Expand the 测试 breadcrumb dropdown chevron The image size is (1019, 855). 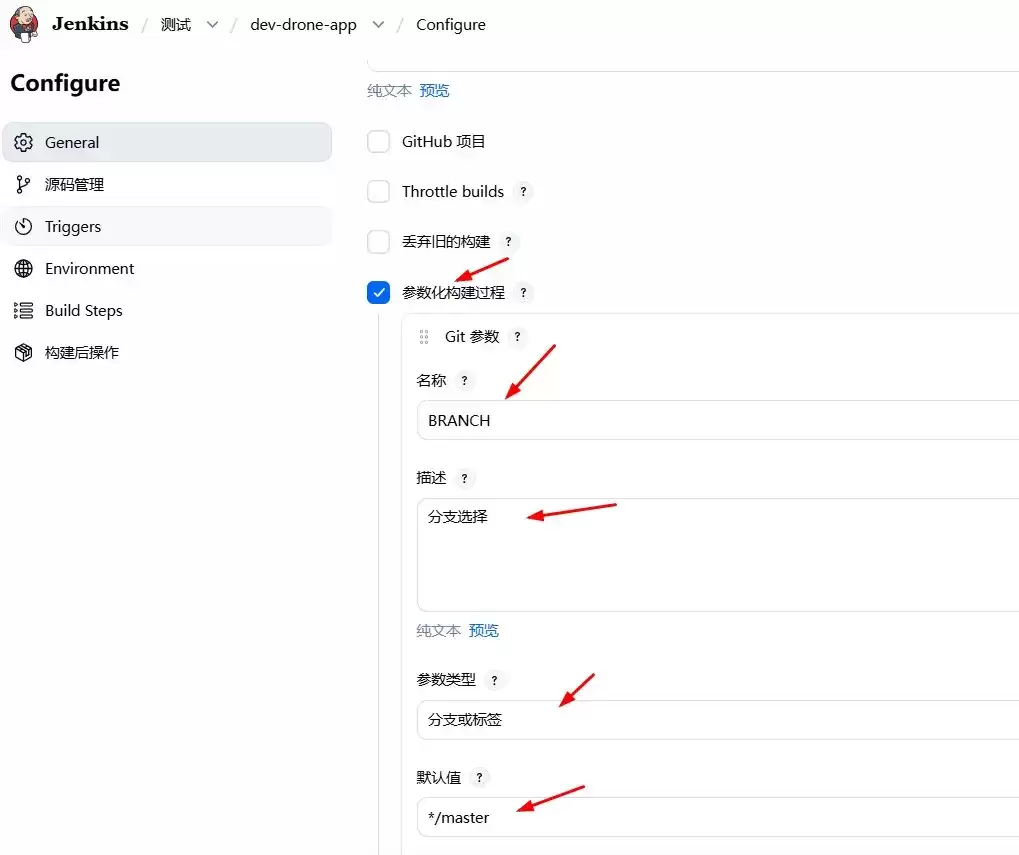tap(212, 25)
